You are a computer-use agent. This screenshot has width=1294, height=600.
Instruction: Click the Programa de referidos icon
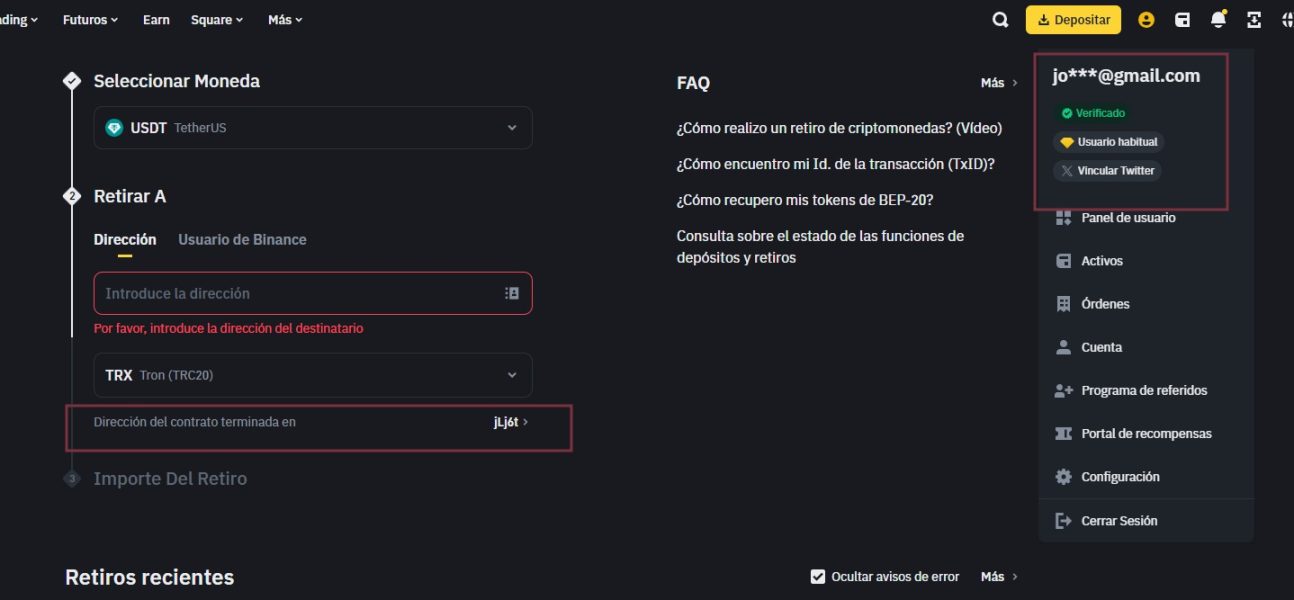click(1063, 391)
